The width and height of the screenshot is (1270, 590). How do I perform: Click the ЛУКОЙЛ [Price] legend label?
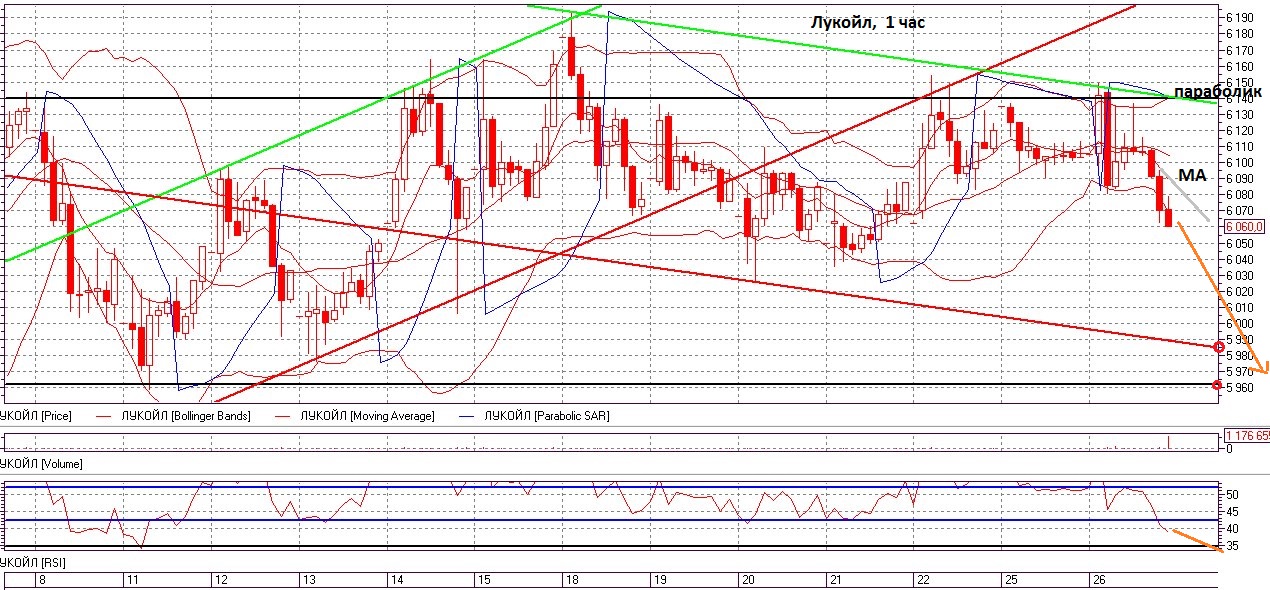click(36, 415)
